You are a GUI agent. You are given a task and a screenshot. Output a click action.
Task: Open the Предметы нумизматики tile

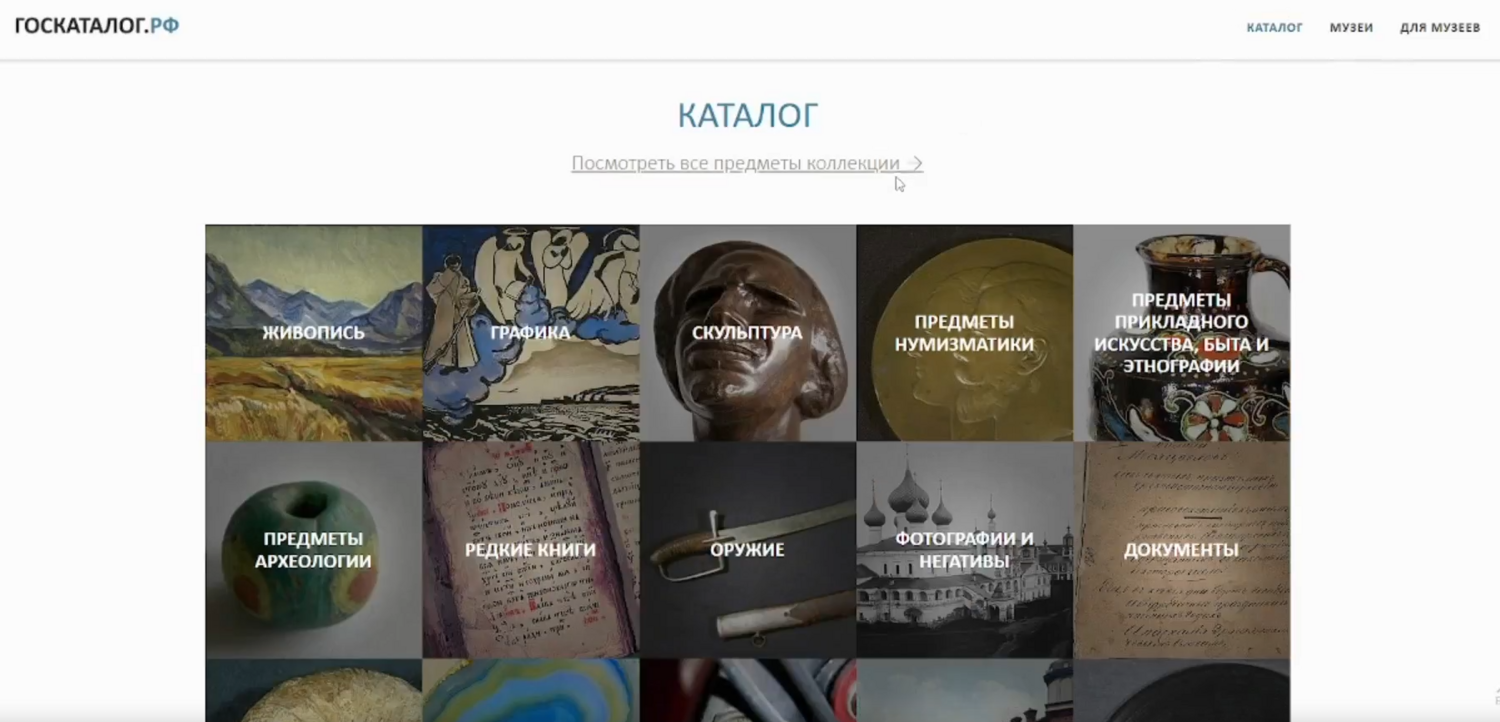click(x=965, y=333)
